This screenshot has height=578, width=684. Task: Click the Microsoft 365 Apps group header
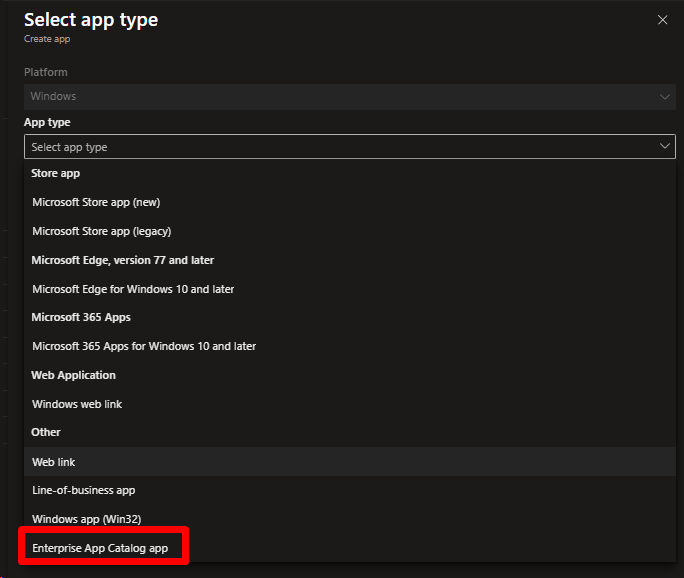81,317
